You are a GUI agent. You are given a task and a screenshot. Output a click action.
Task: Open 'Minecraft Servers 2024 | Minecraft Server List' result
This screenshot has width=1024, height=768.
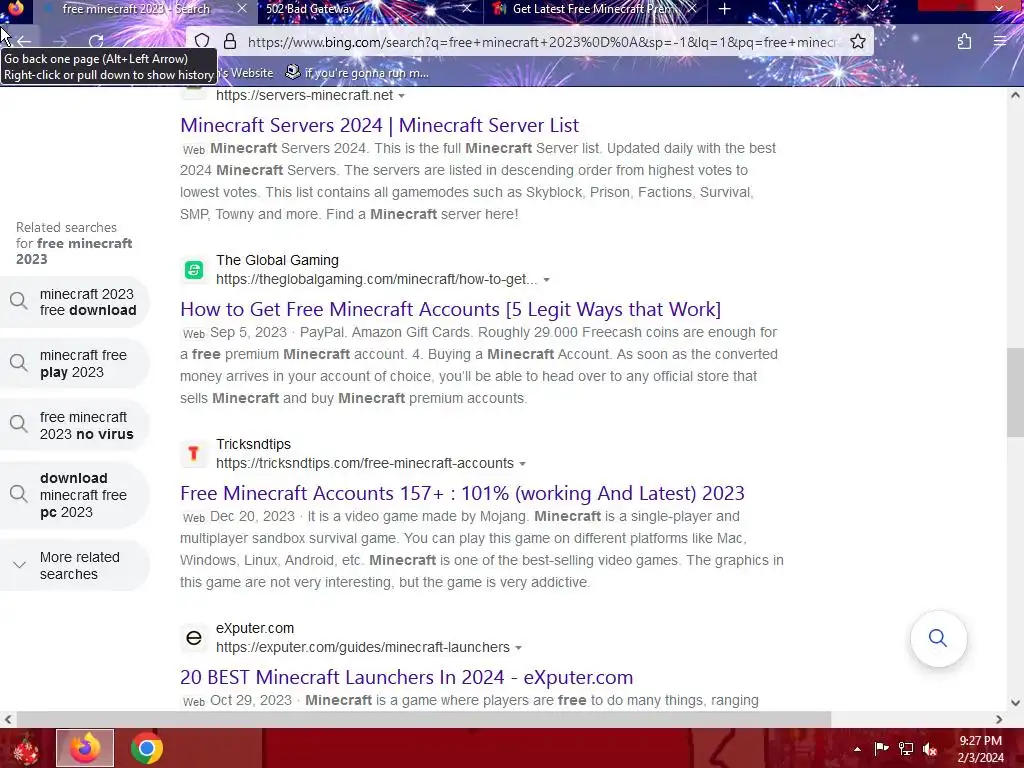pyautogui.click(x=379, y=125)
